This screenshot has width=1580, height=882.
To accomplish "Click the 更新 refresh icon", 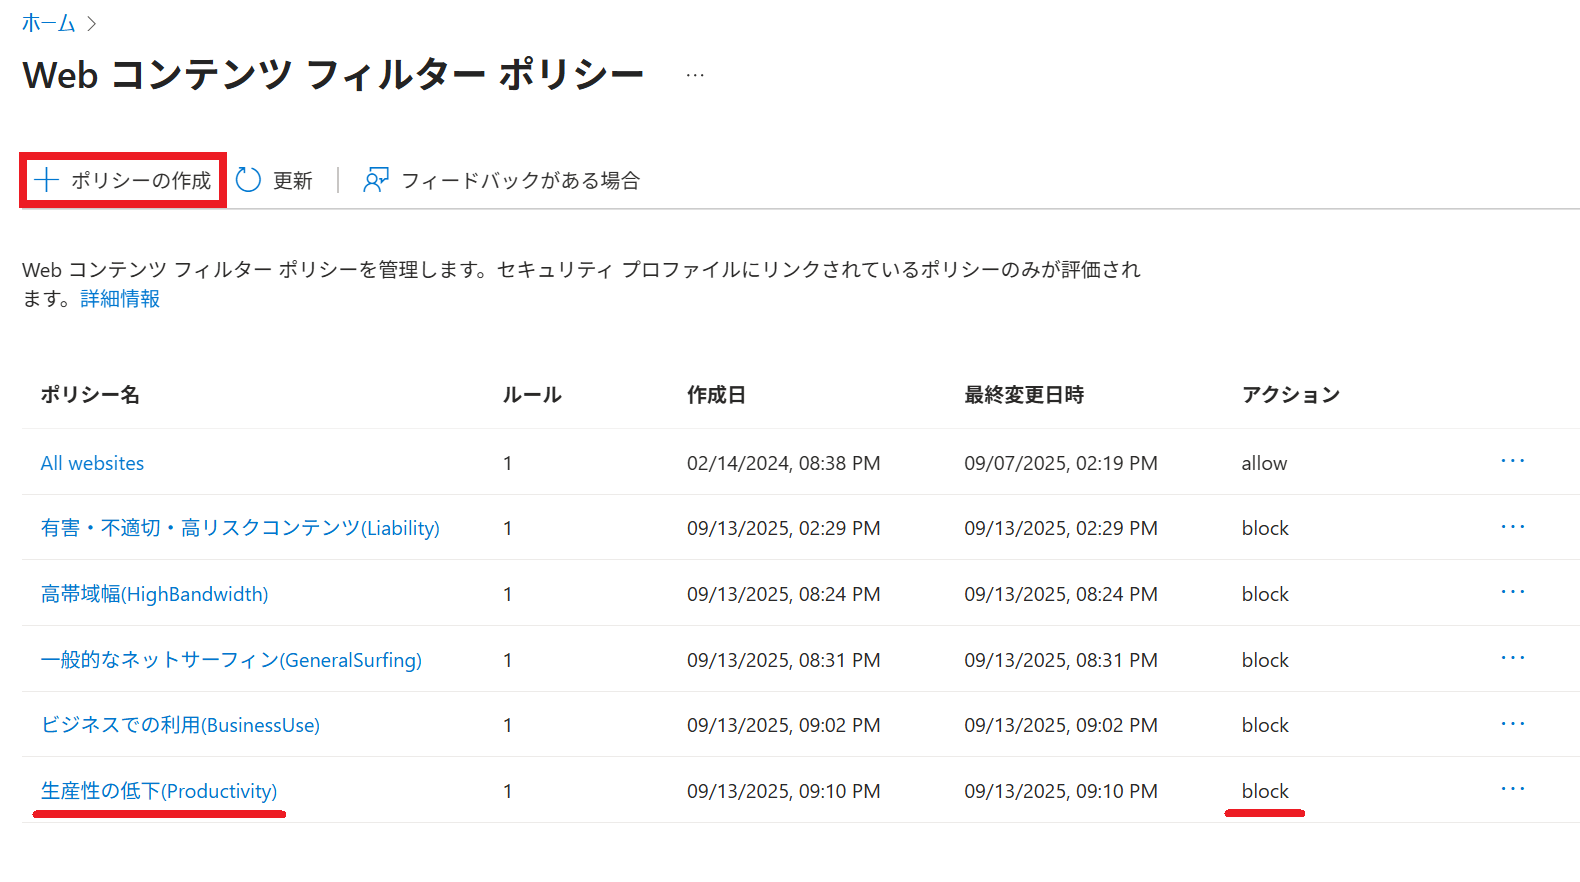I will click(248, 180).
